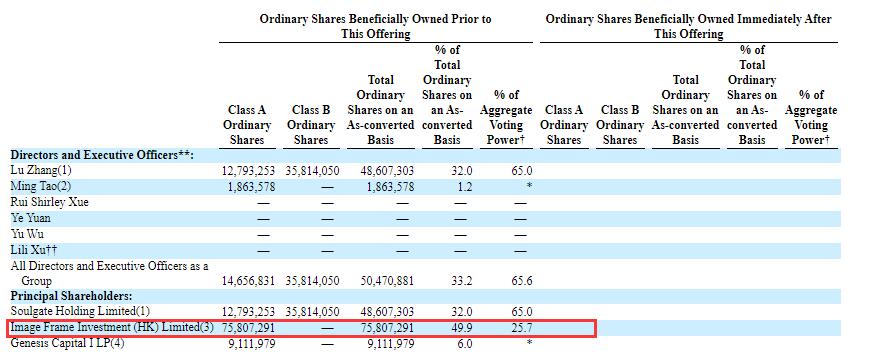Select Genesis Capital I LP(4) row label
The width and height of the screenshot is (876, 362).
click(68, 344)
